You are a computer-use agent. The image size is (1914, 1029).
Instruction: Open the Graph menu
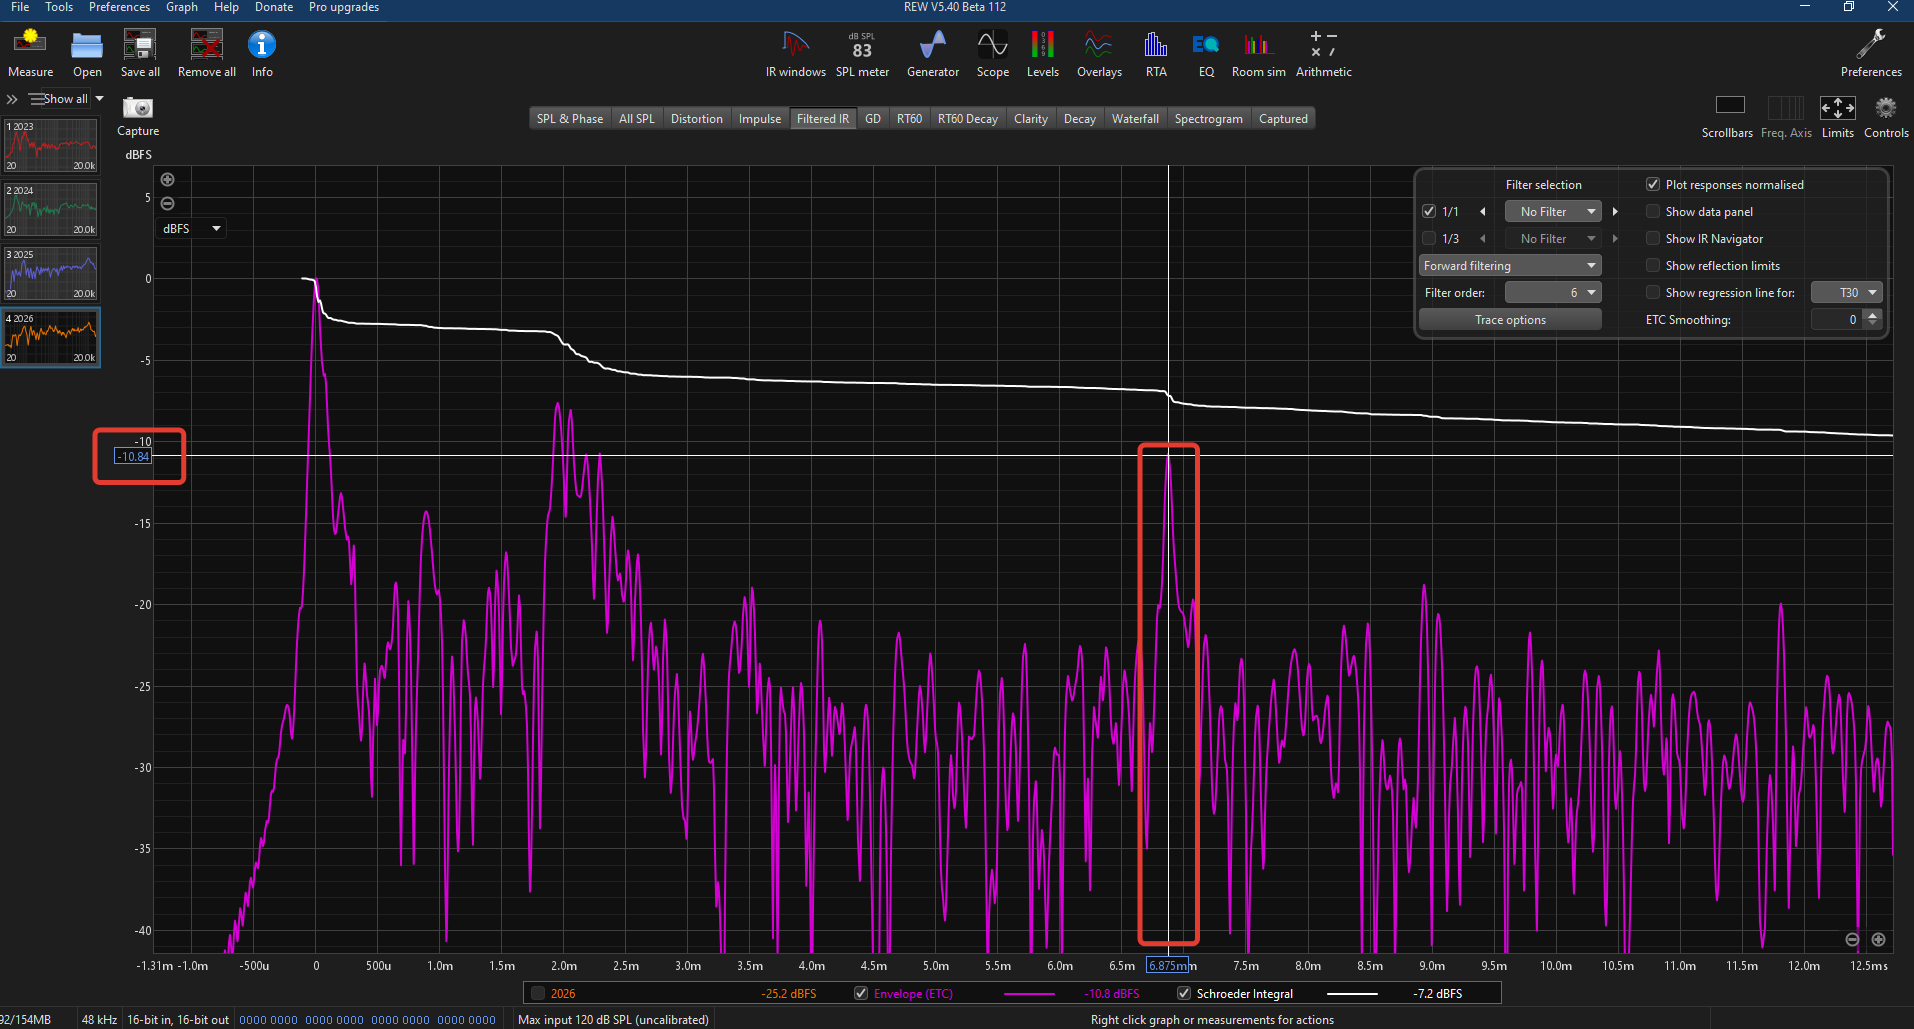181,7
